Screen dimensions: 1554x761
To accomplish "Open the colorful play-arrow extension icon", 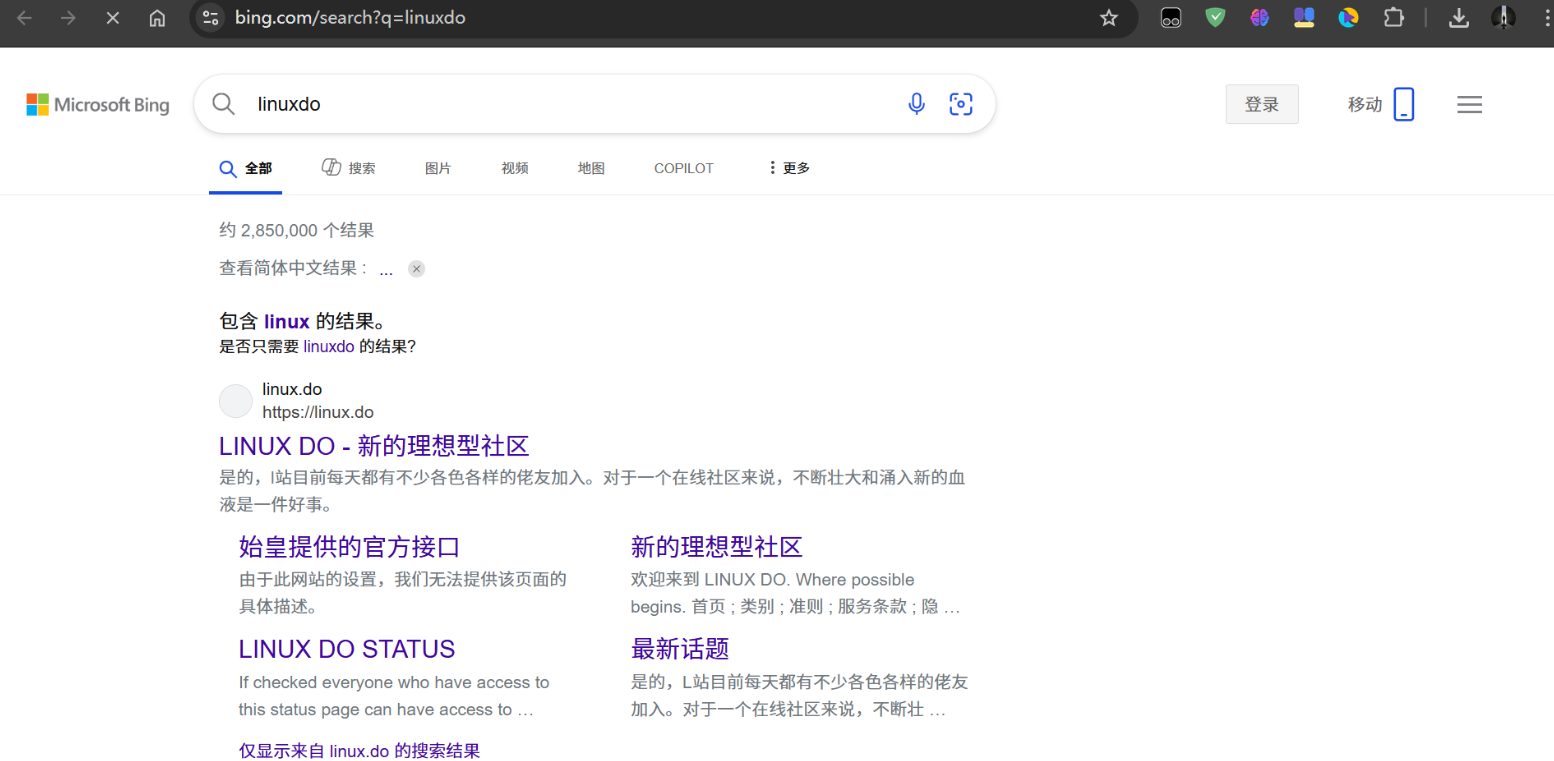I will 1349,17.
